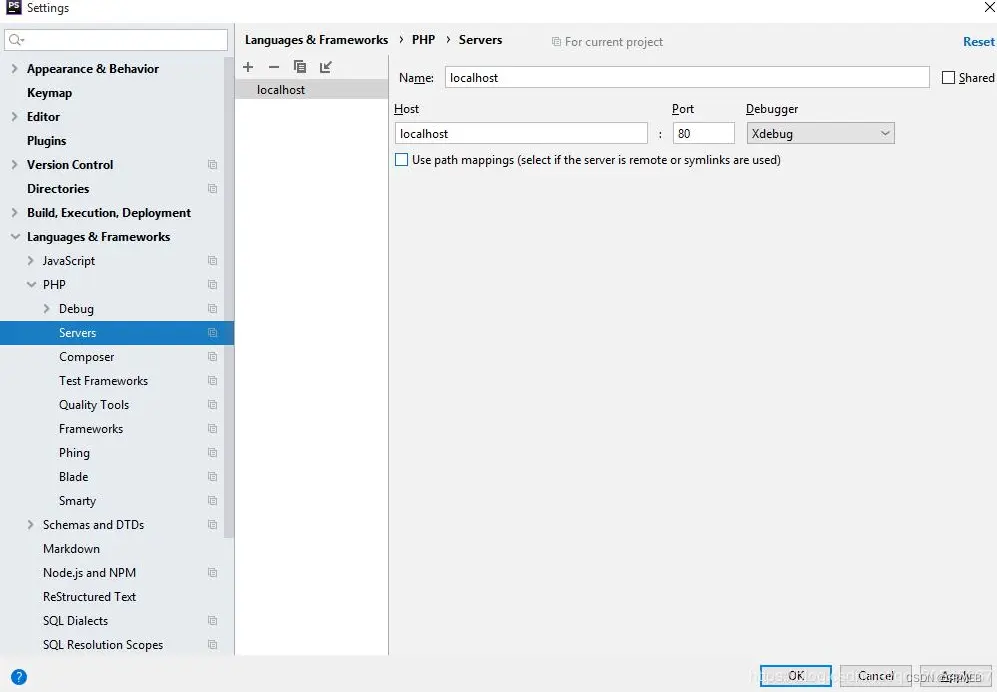Viewport: 997px width, 692px height.
Task: Expand Appearance & Behavior section
Action: tap(14, 69)
